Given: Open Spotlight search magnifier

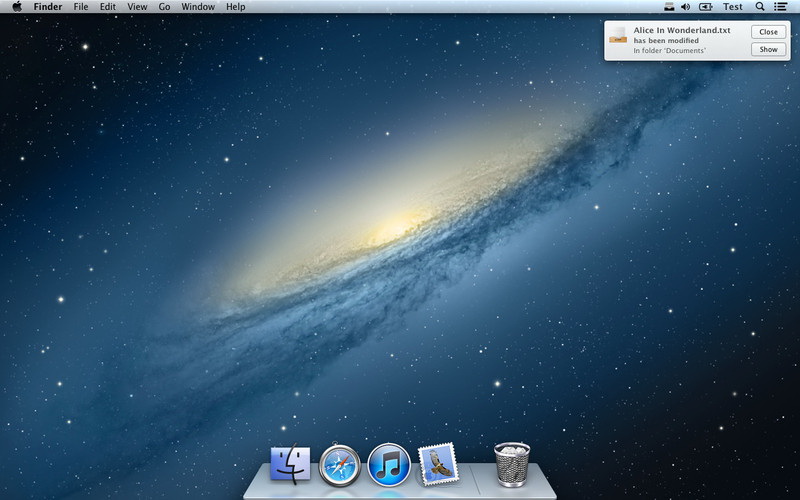Looking at the screenshot, I should 760,7.
